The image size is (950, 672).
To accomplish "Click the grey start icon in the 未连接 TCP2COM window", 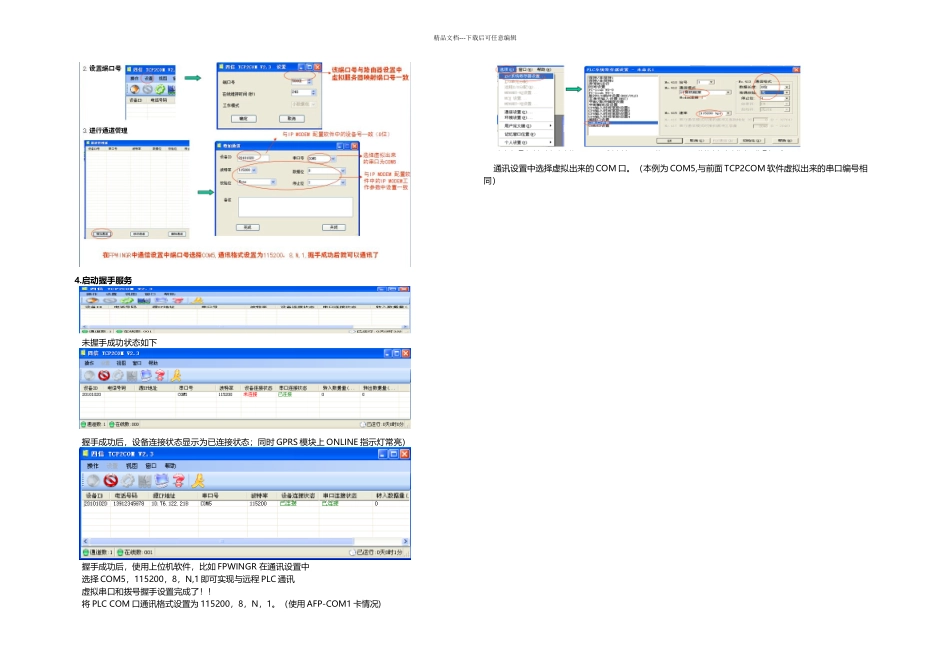I will click(89, 376).
